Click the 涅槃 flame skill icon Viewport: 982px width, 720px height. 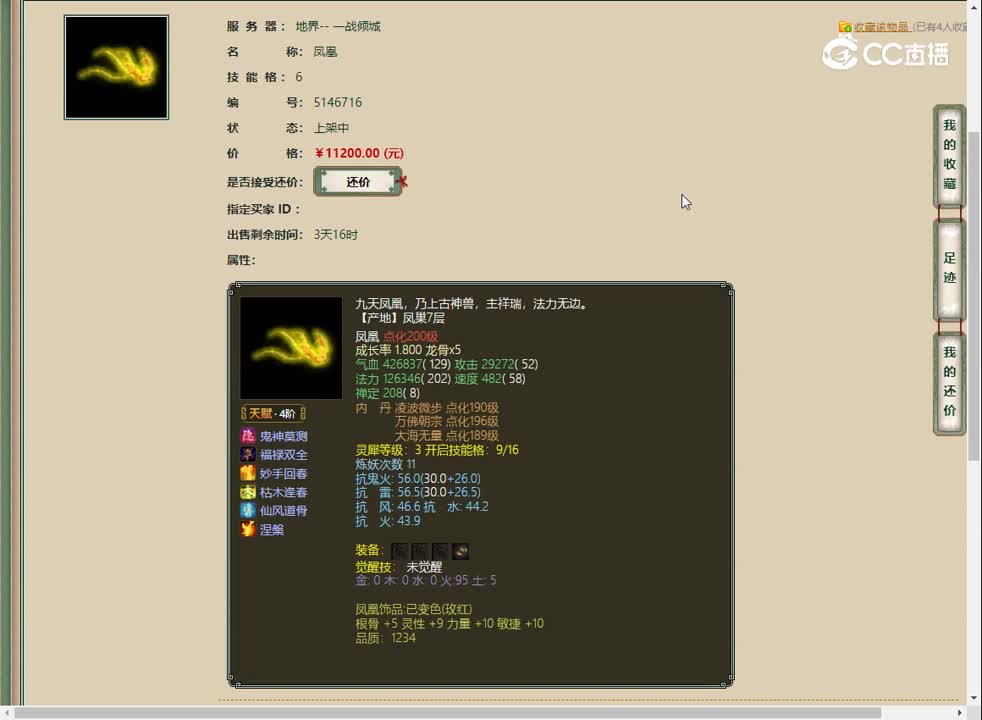coord(248,529)
